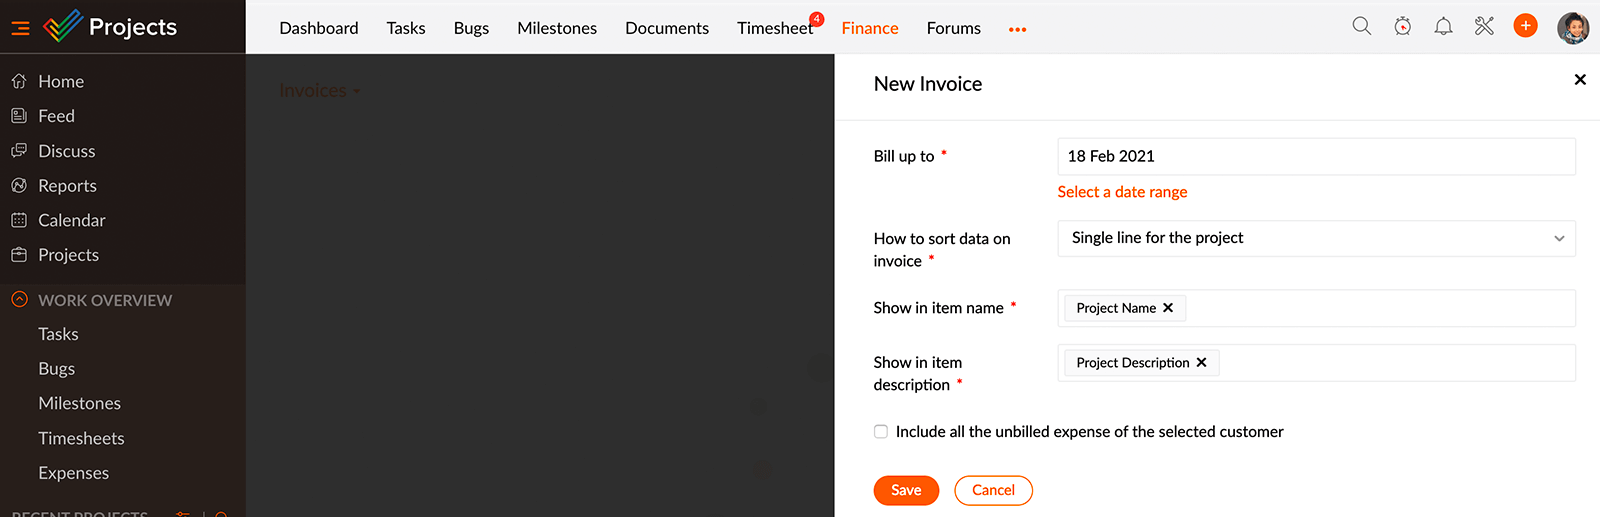Click the orange plus quick-add icon
Image resolution: width=1600 pixels, height=517 pixels.
click(1525, 26)
